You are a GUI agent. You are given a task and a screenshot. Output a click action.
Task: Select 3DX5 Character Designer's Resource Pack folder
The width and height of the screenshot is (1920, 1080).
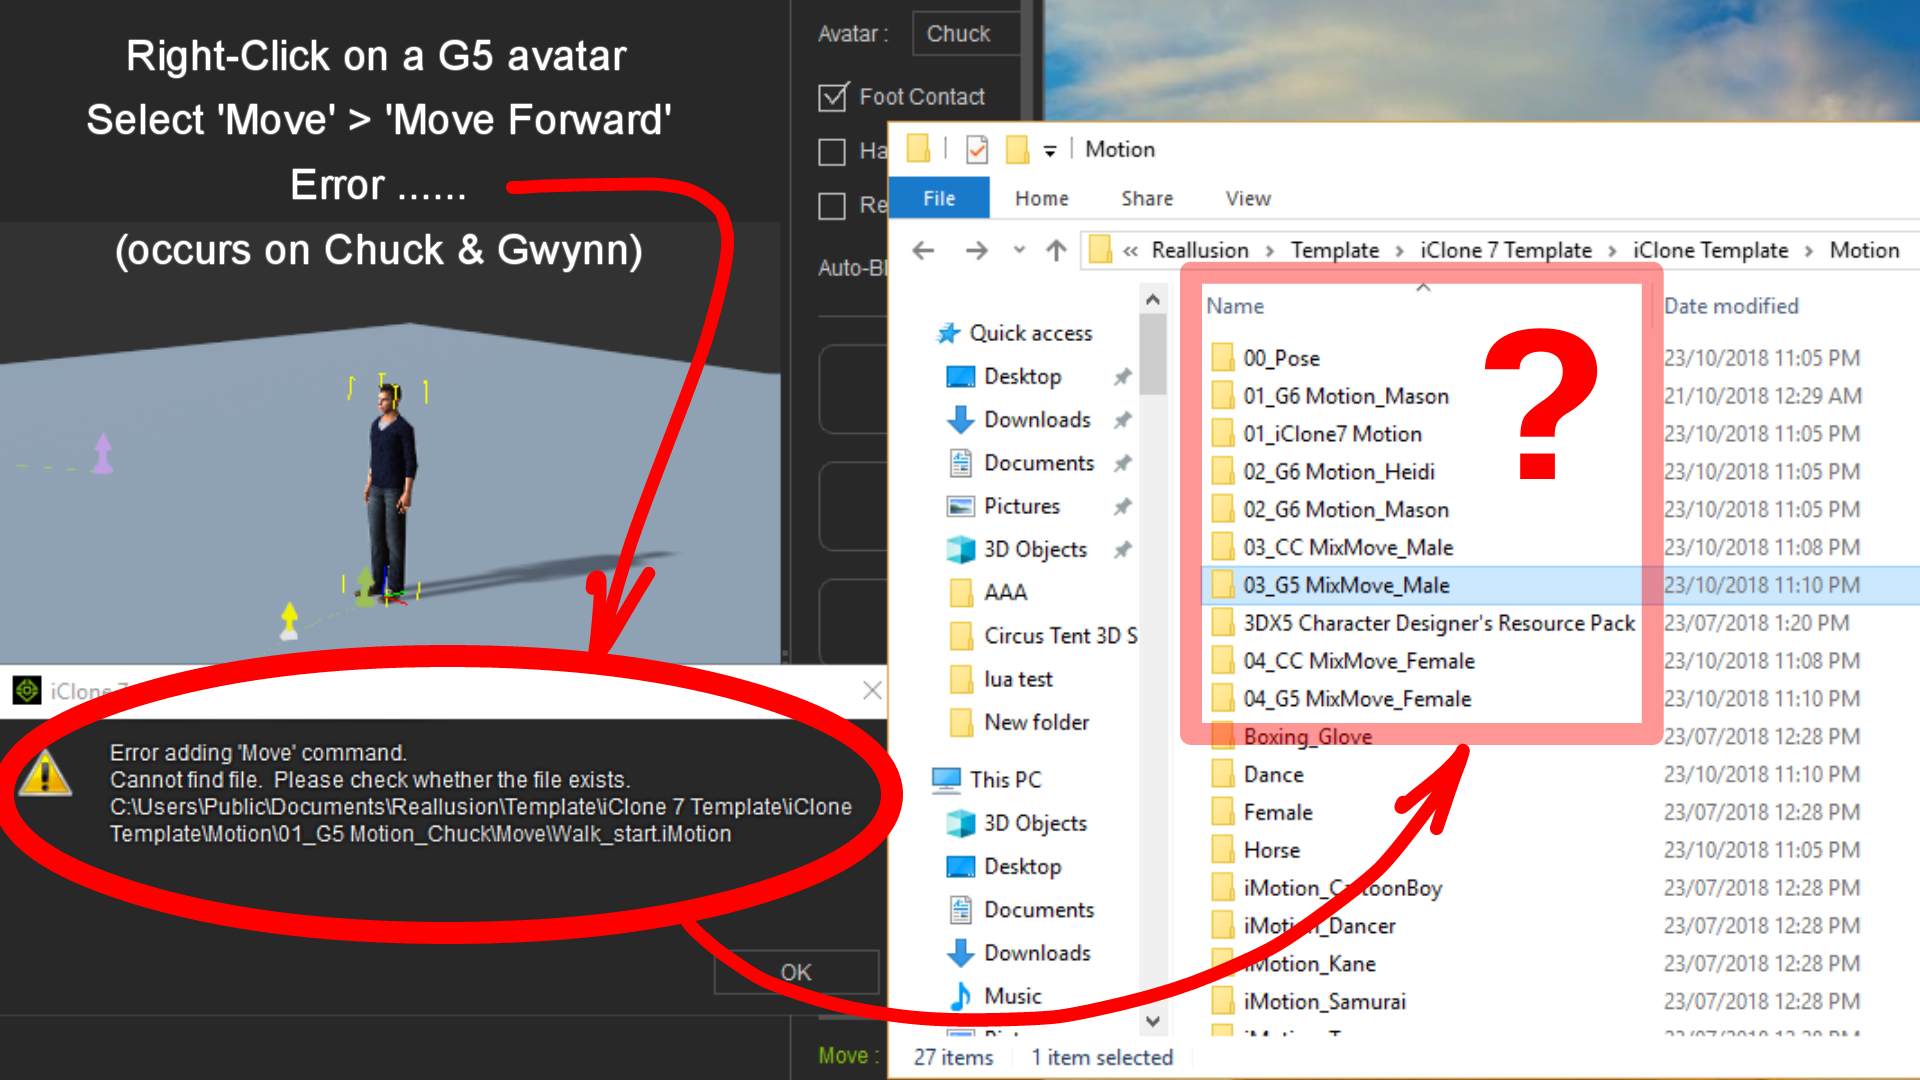click(1439, 623)
